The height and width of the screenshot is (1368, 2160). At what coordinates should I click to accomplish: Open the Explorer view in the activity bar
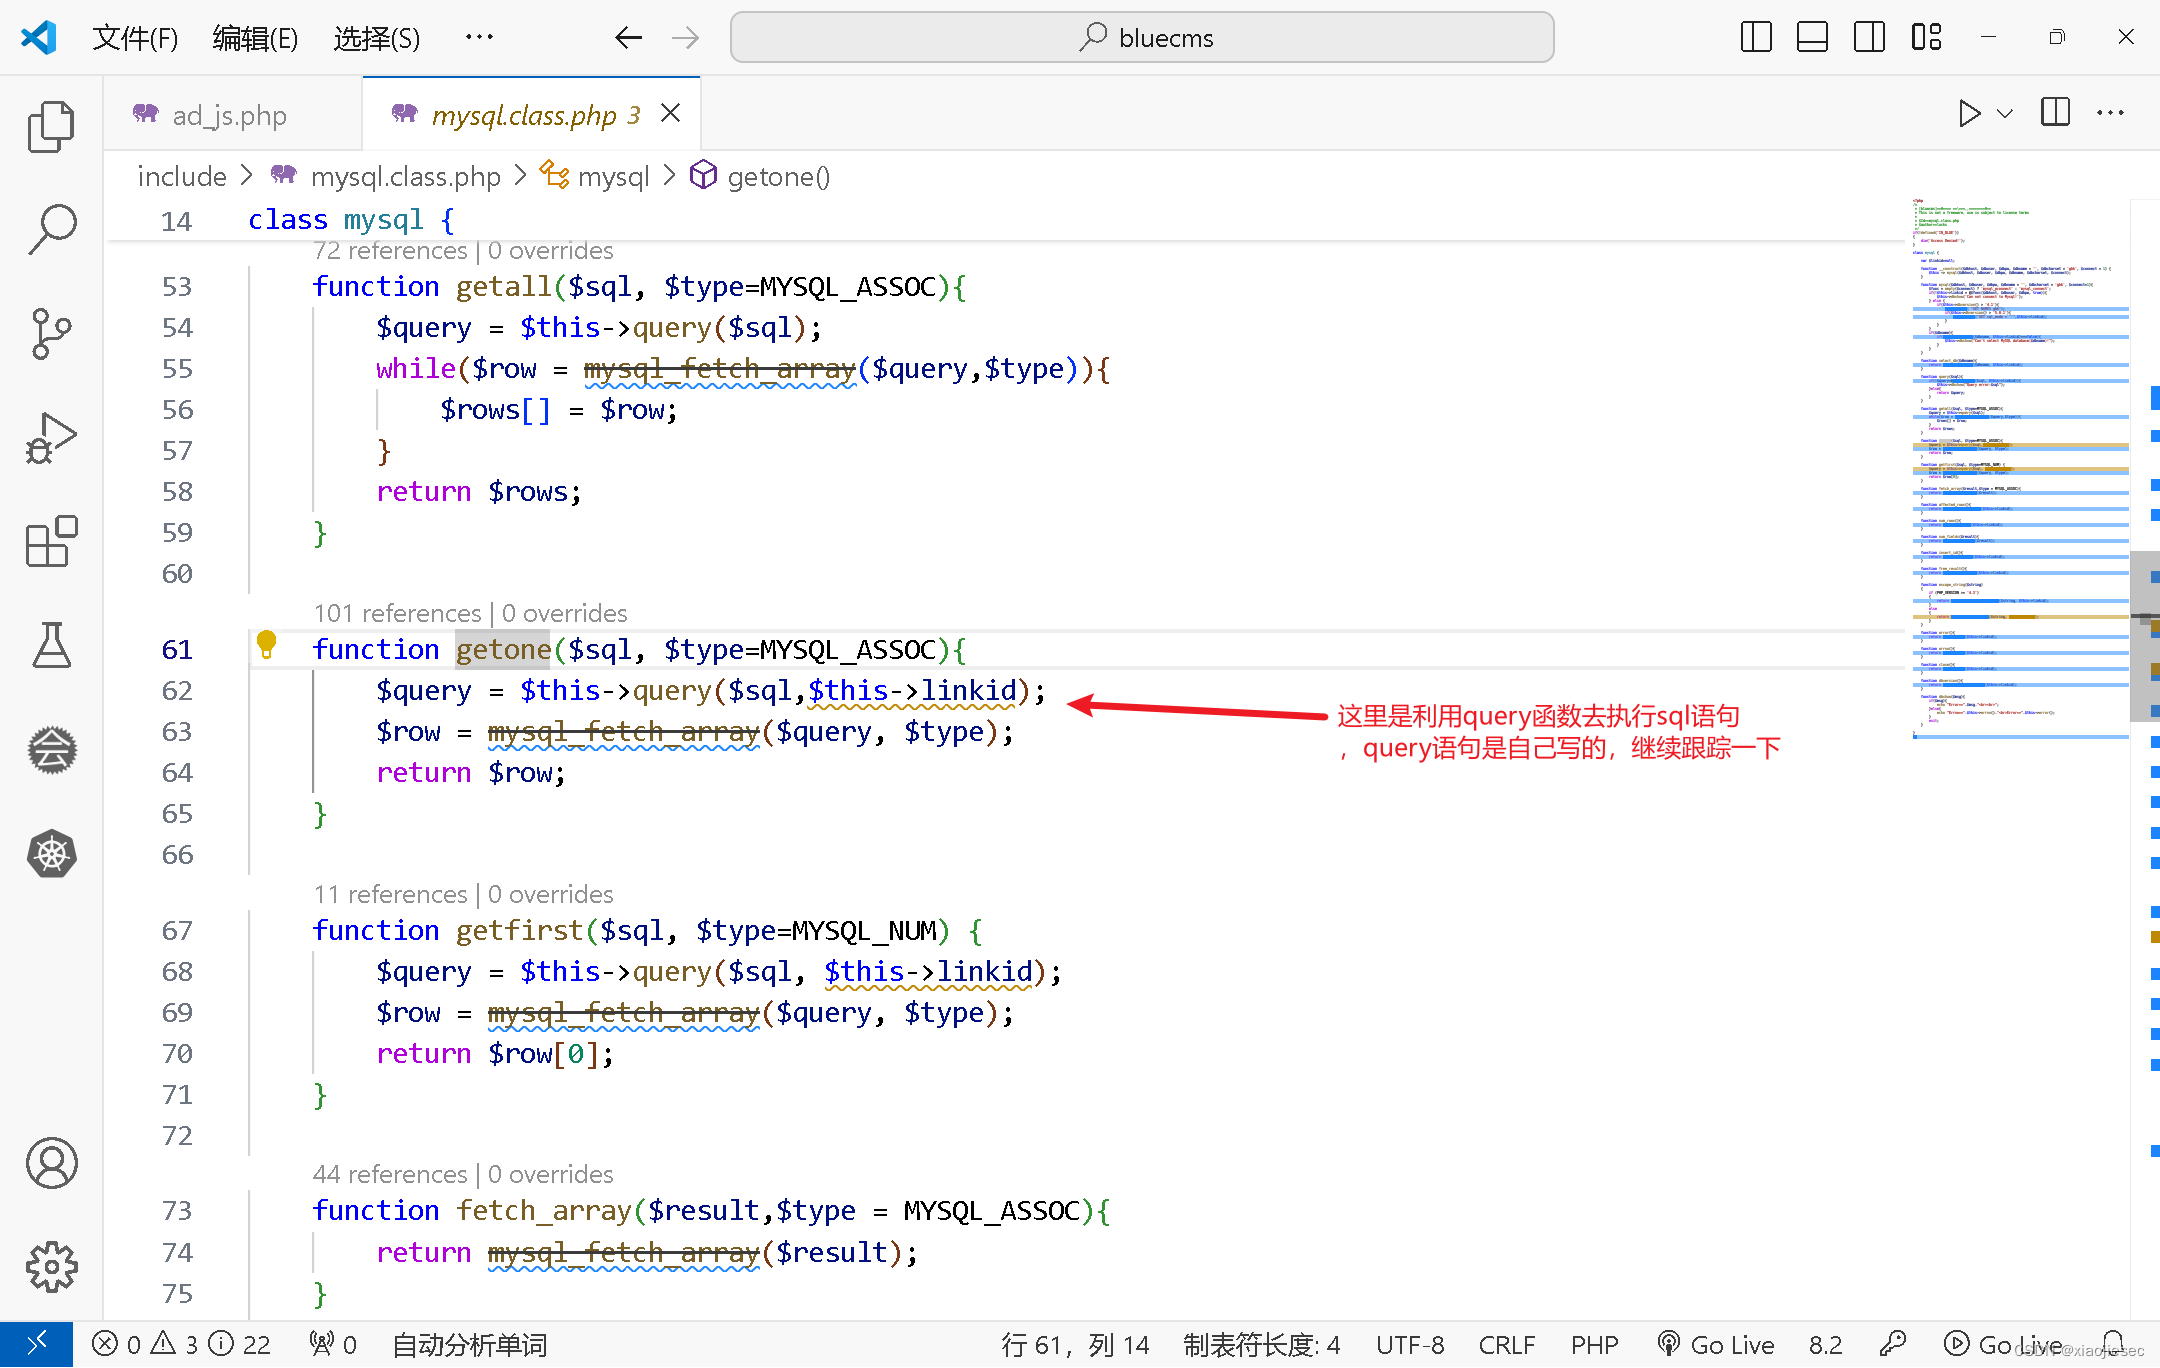pyautogui.click(x=50, y=127)
